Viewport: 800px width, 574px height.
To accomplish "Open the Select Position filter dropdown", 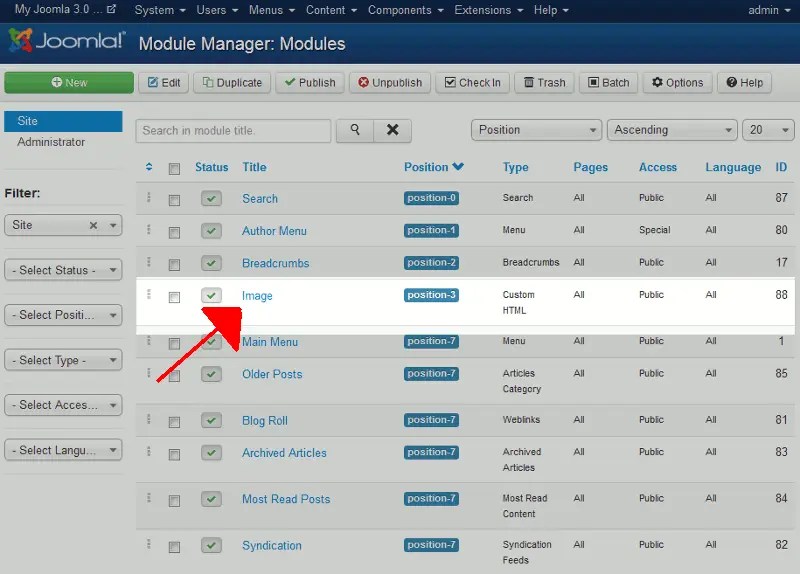I will click(63, 315).
